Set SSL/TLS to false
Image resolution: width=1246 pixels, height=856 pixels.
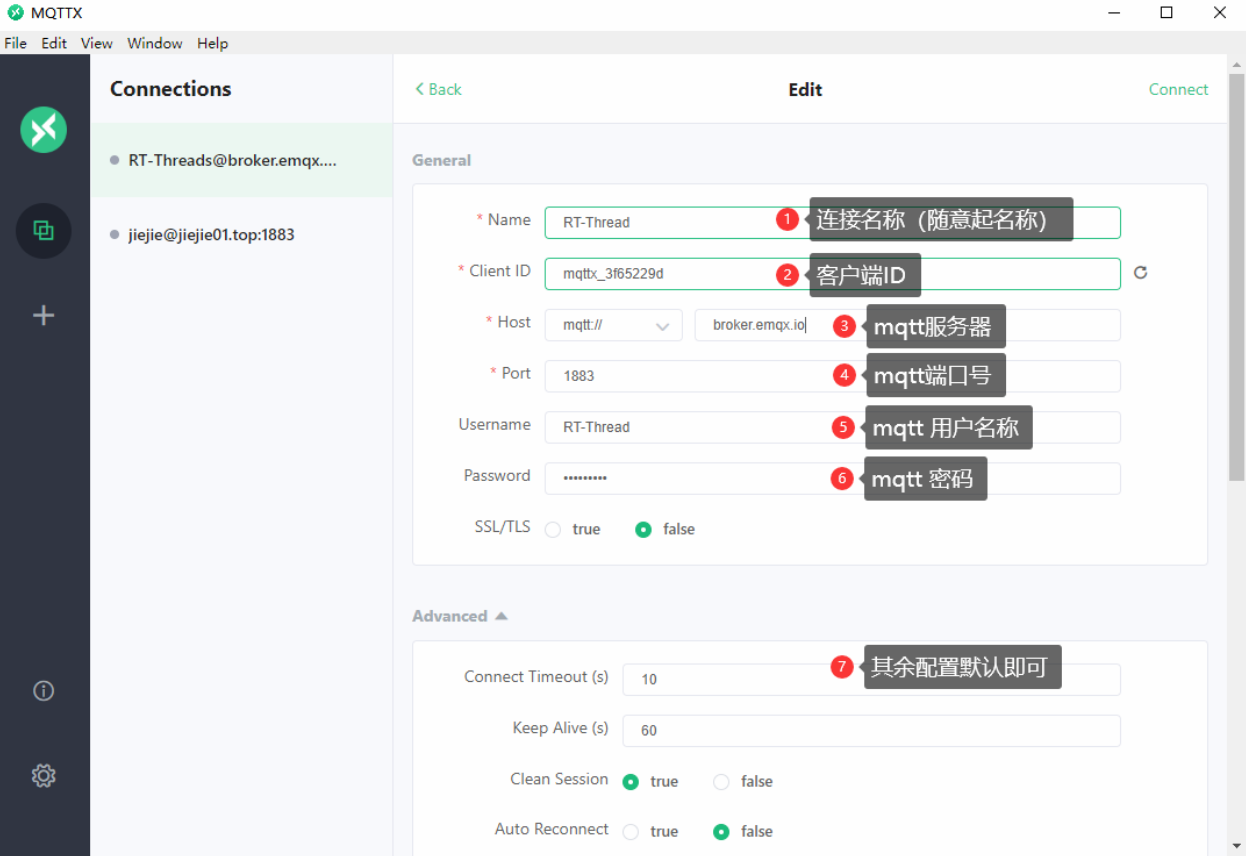643,530
